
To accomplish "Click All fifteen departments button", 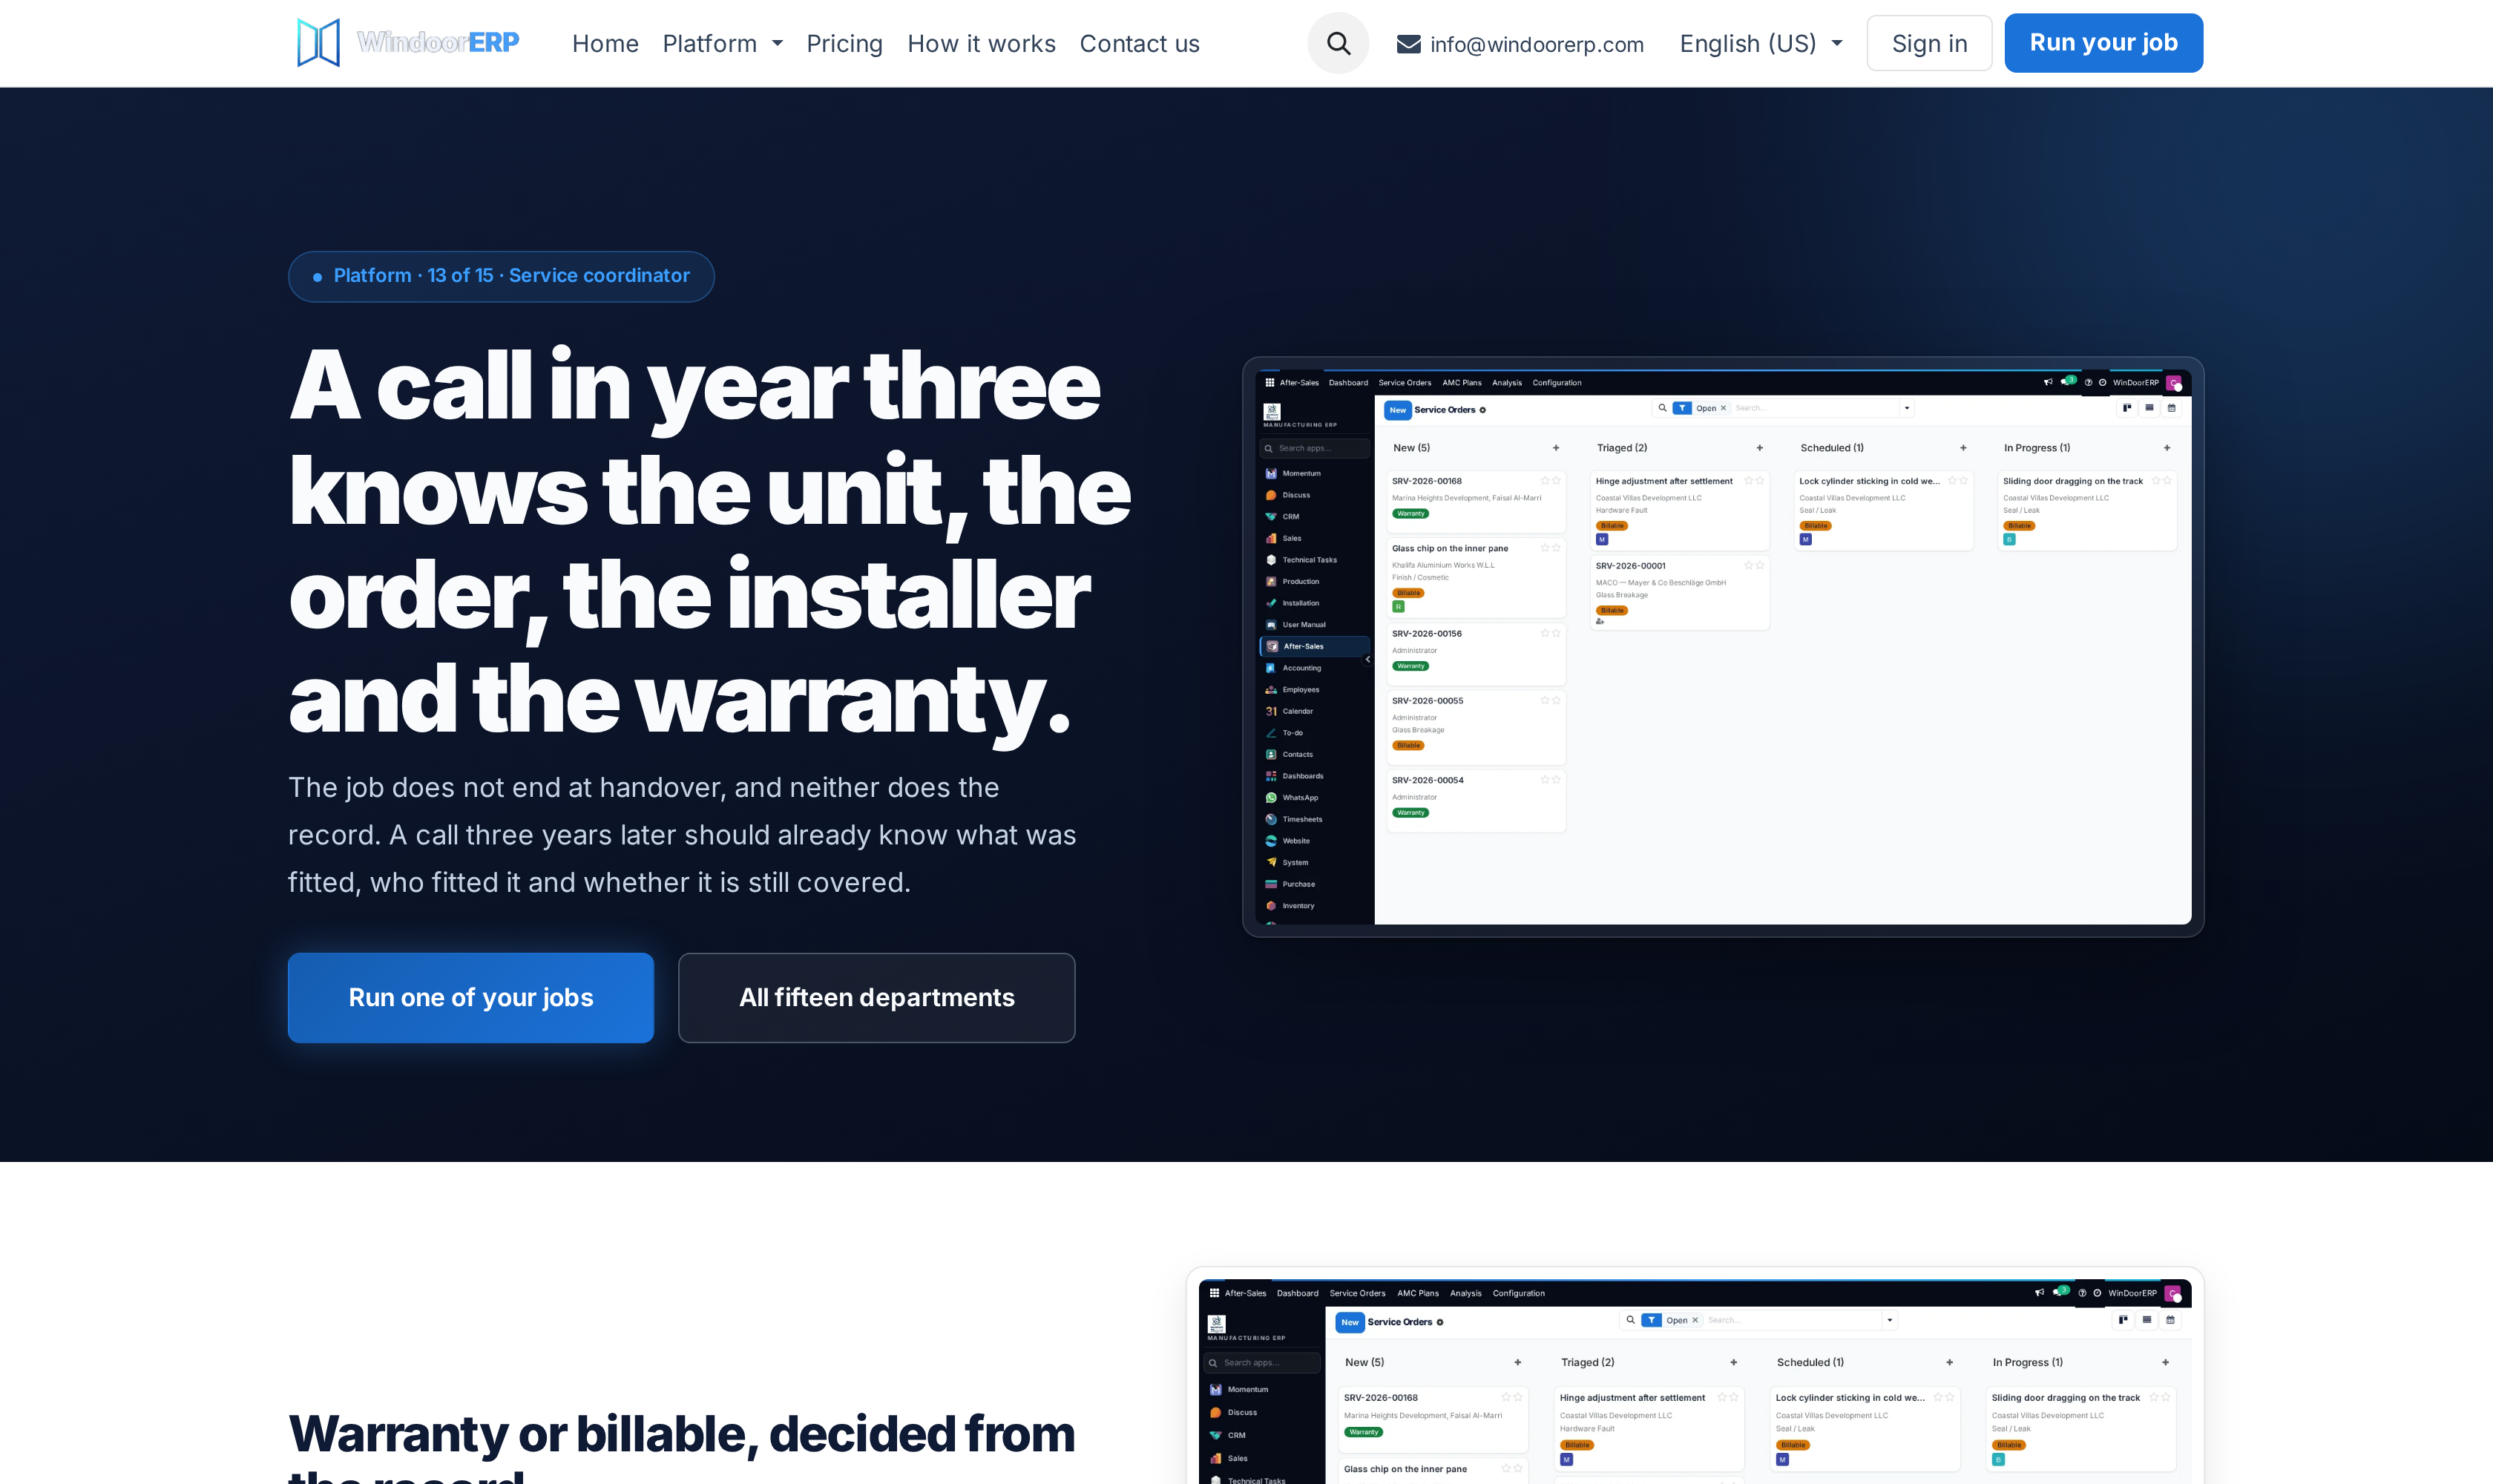I will pyautogui.click(x=877, y=998).
